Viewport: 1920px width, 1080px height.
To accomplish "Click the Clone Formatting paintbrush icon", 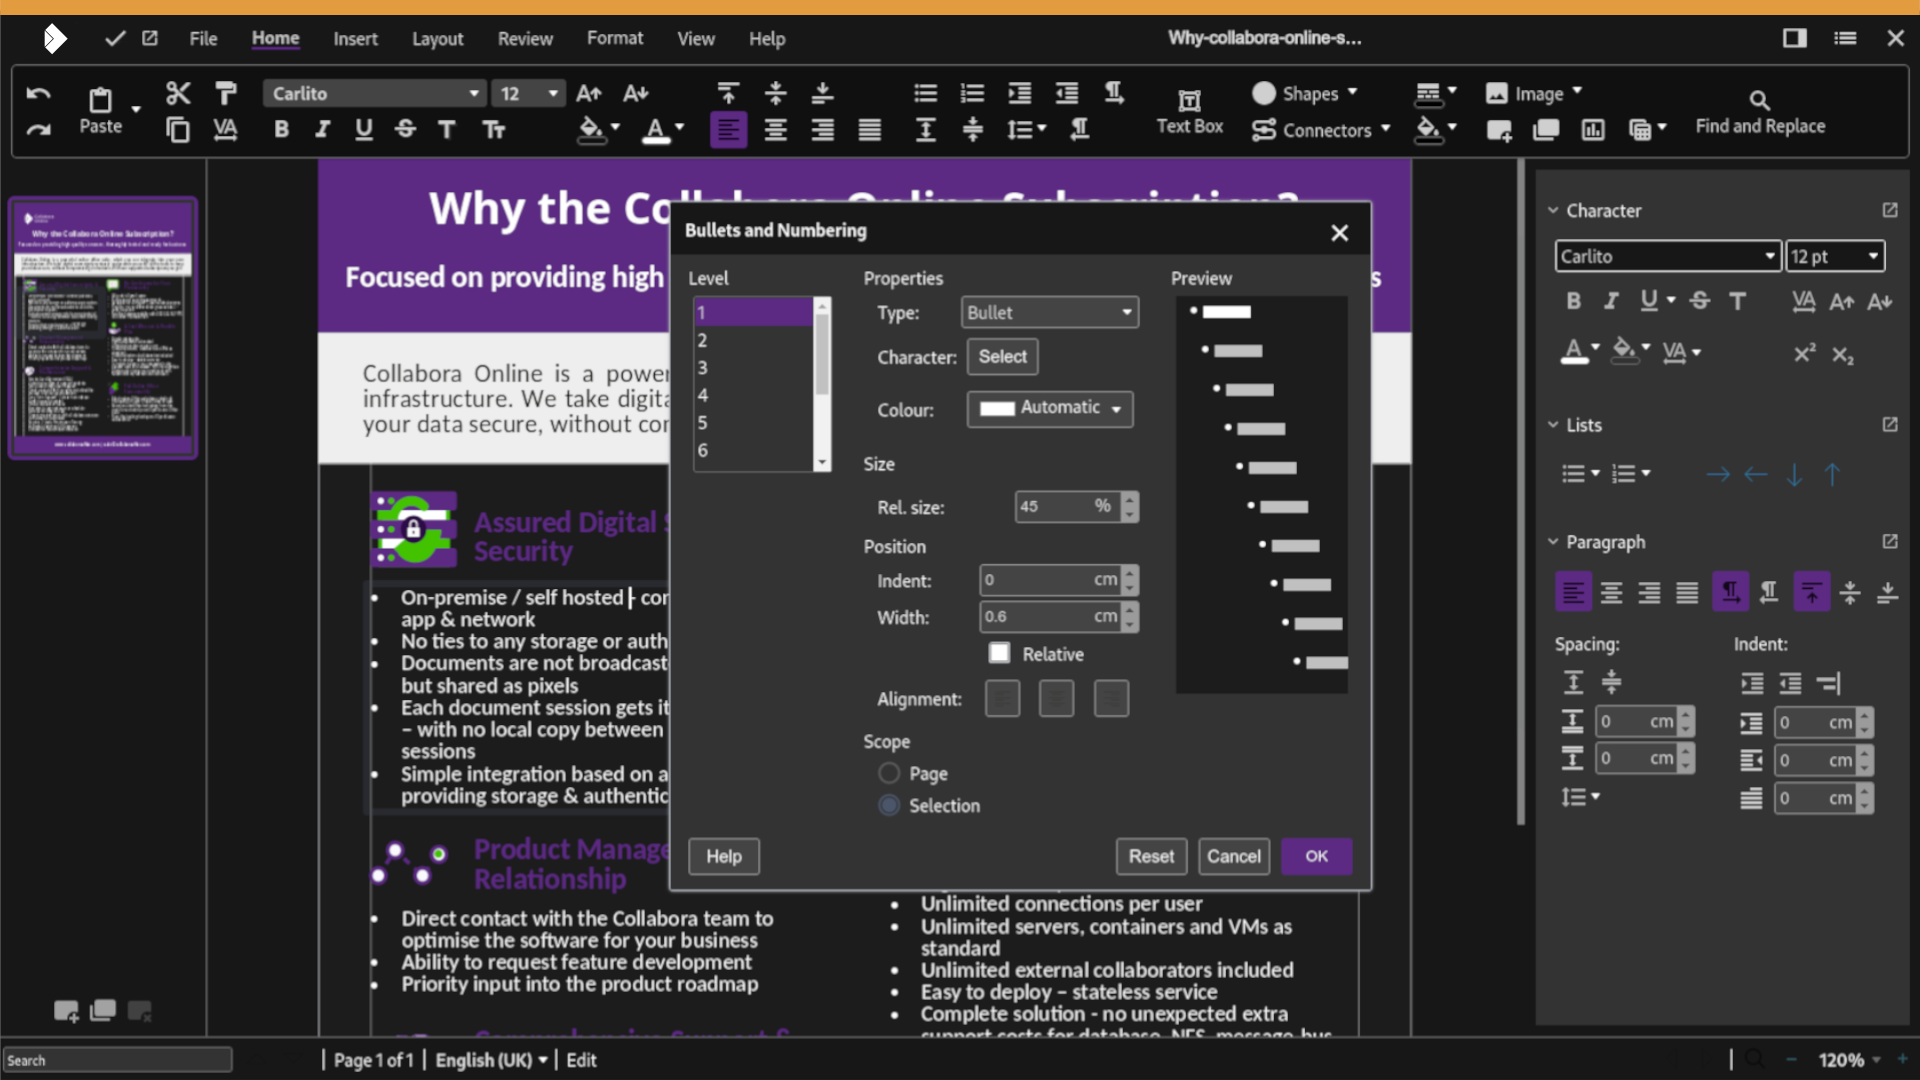I will point(226,93).
